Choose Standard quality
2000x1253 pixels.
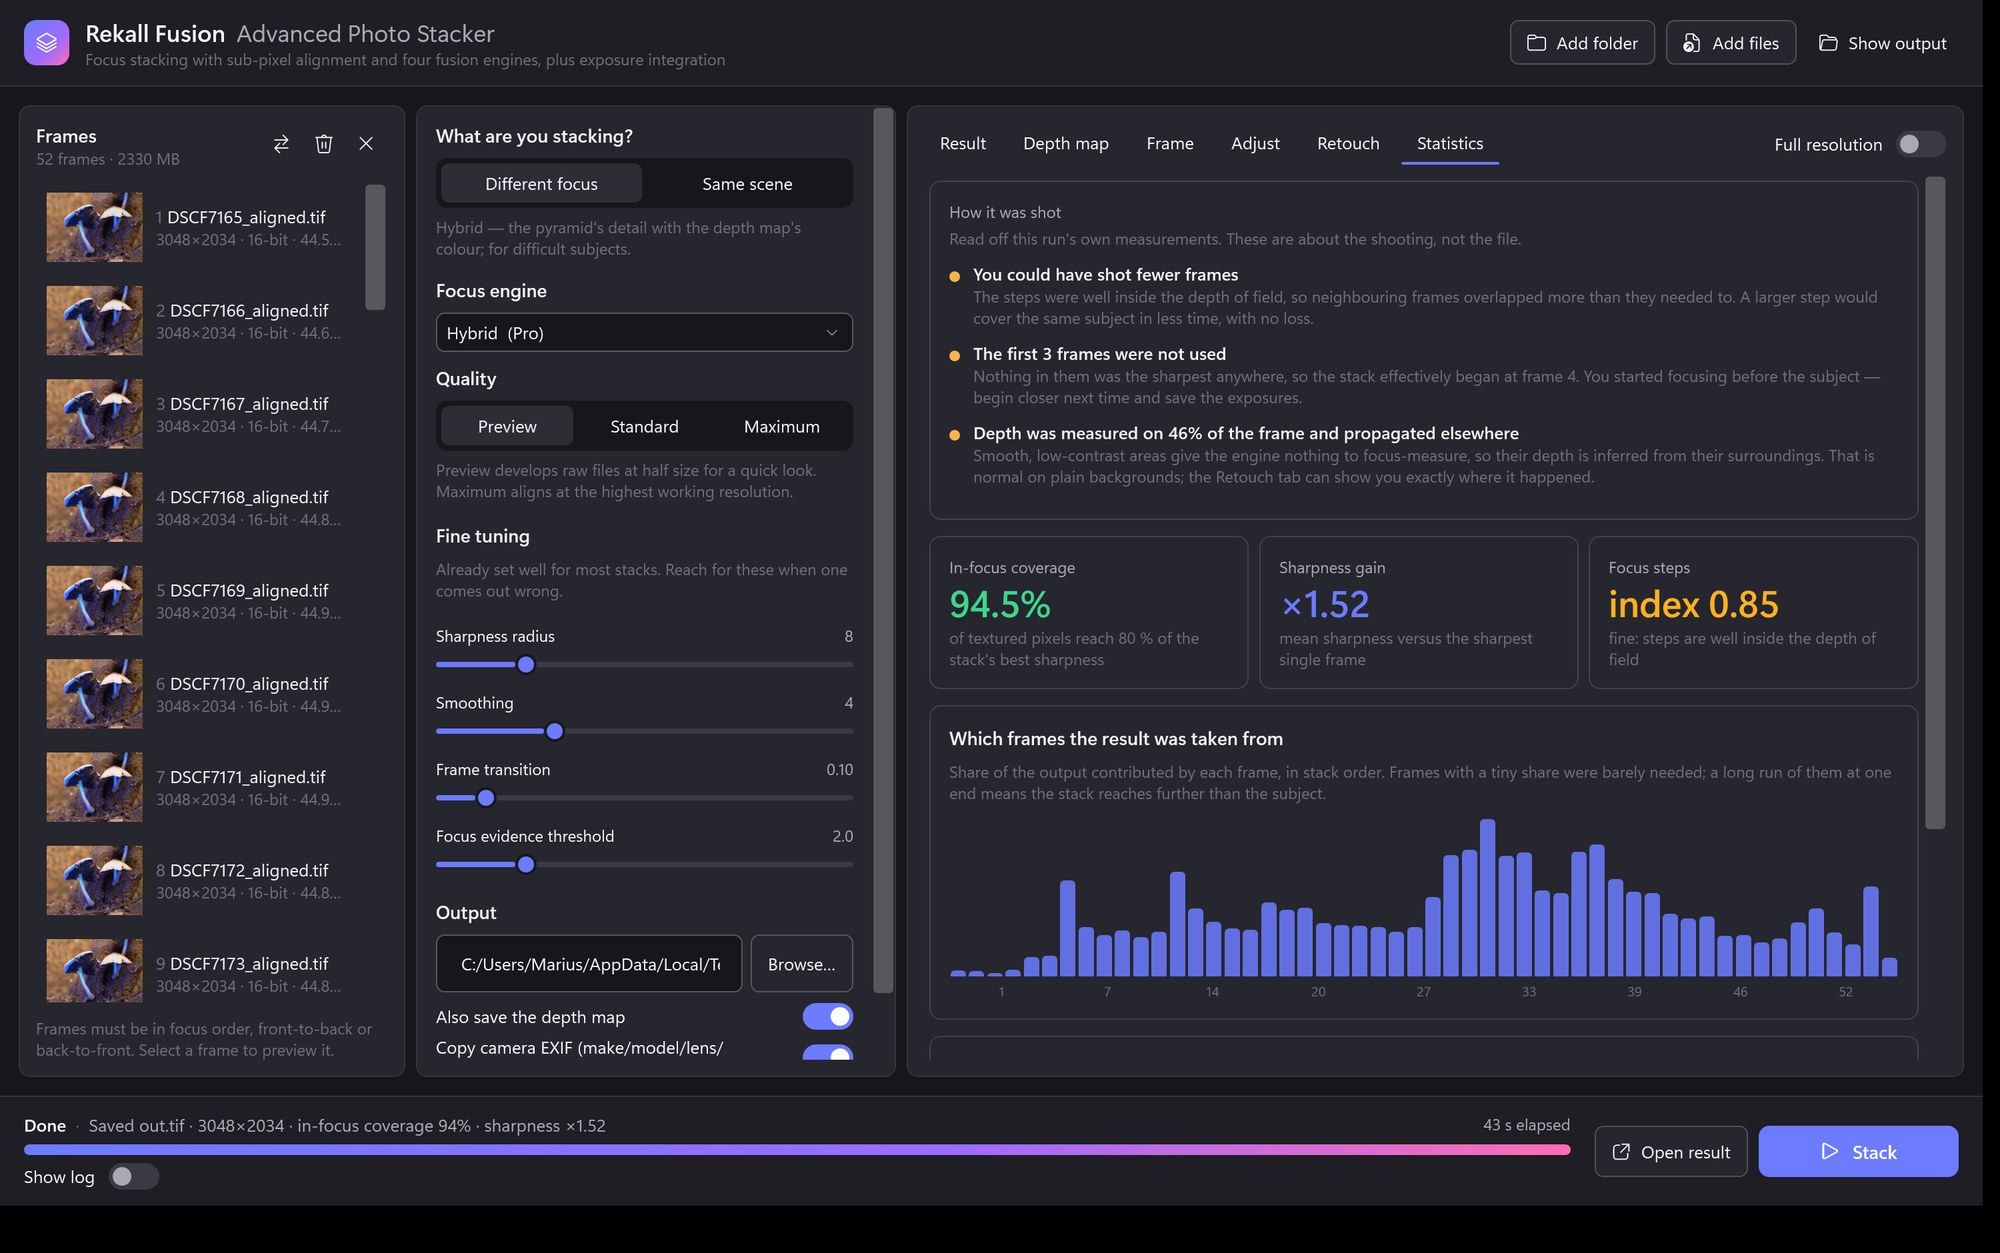[x=644, y=427]
